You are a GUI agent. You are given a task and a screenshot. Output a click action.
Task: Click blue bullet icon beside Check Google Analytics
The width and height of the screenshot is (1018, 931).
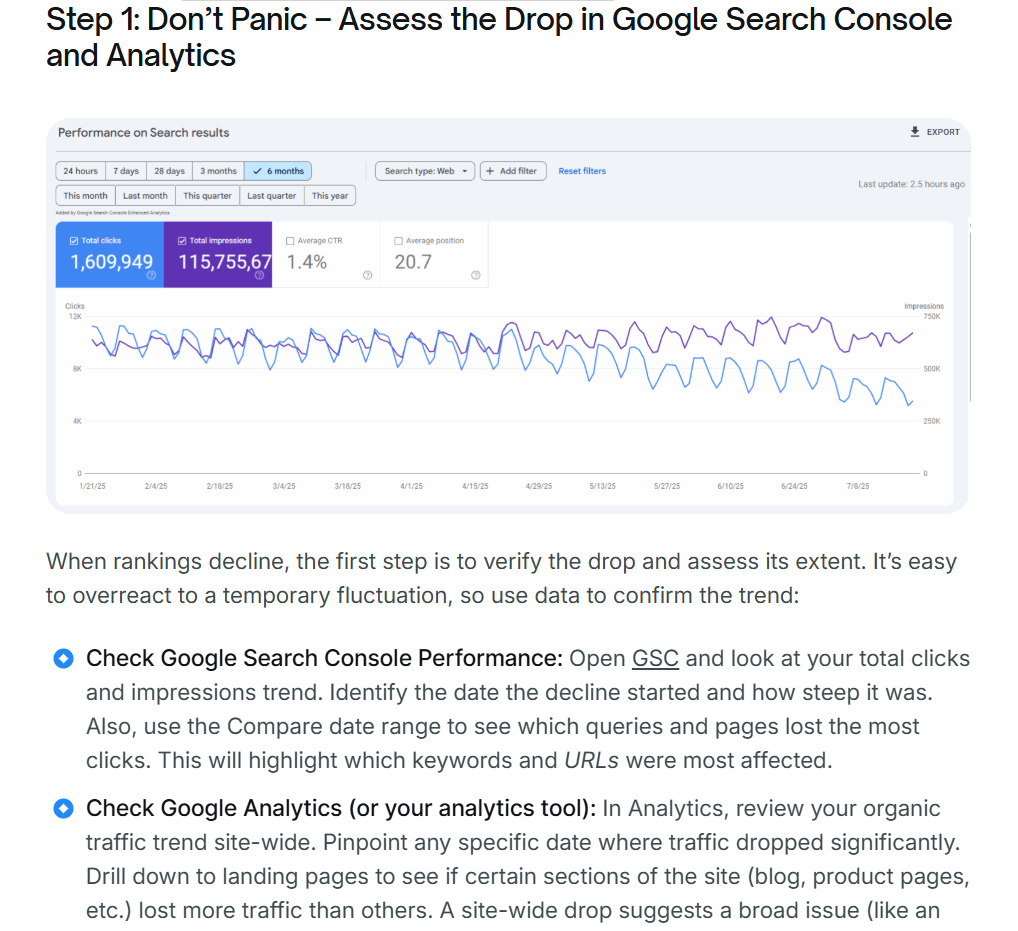64,809
